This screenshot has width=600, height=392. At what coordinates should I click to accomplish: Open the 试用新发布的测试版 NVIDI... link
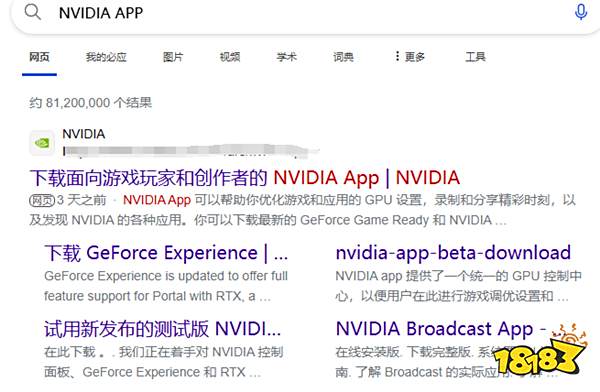[x=163, y=329]
